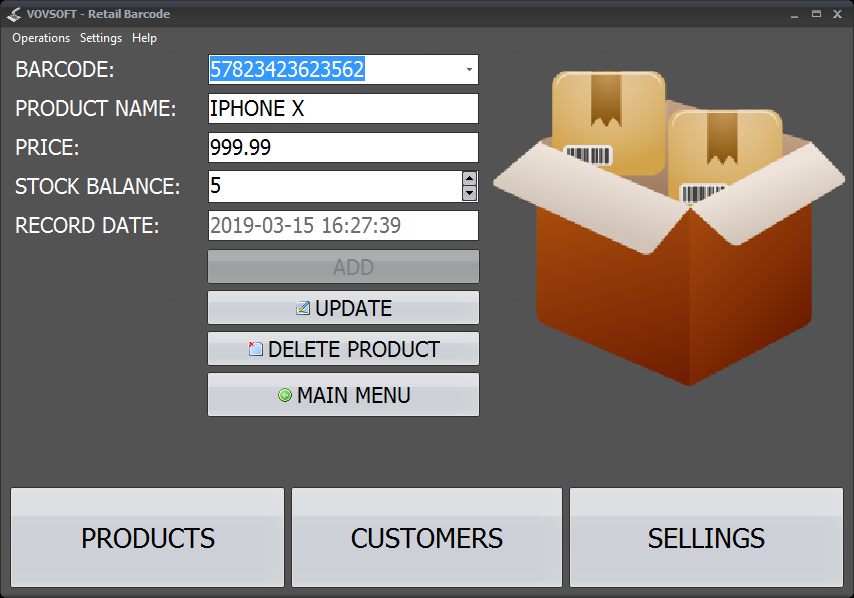Decrease STOCK BALANCE with the down spinner

469,193
